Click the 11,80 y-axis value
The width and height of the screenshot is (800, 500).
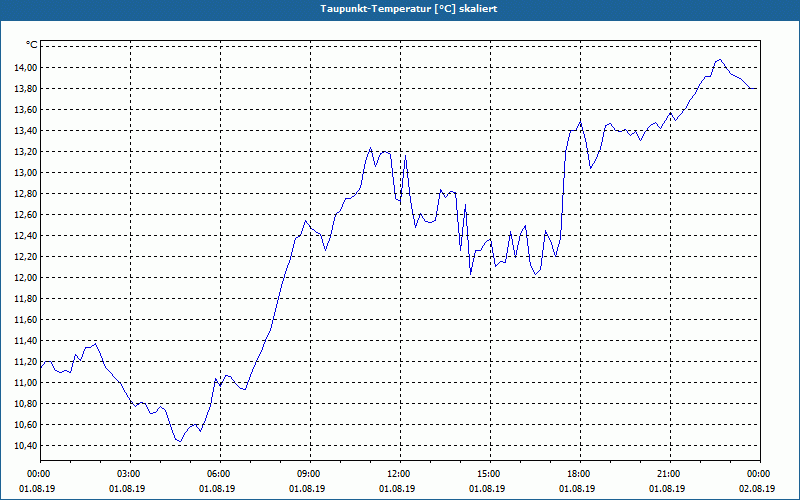pos(27,298)
